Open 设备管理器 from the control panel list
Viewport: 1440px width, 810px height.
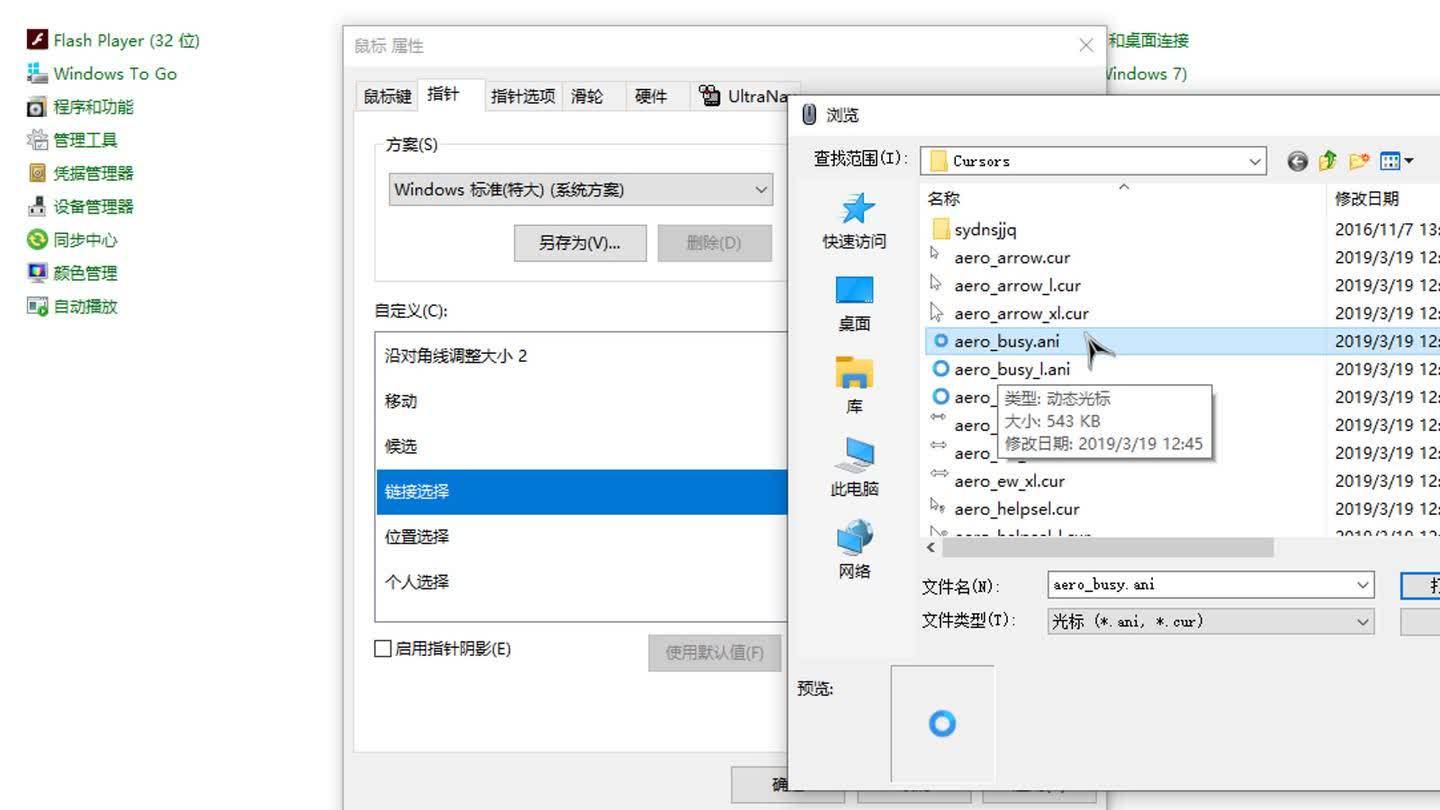pos(95,206)
